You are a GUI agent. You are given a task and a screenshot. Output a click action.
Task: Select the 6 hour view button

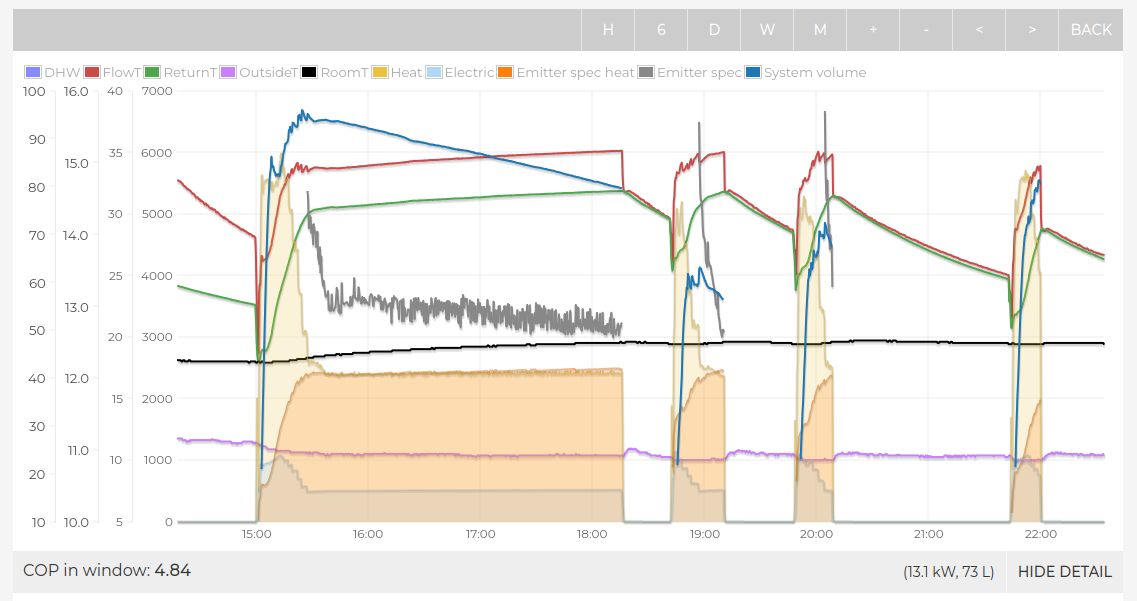[661, 30]
